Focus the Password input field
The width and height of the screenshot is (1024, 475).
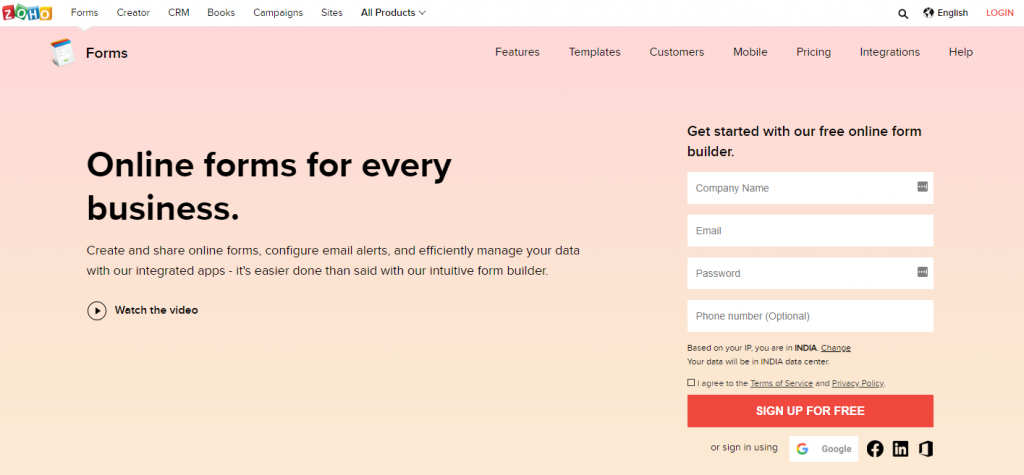(x=810, y=273)
